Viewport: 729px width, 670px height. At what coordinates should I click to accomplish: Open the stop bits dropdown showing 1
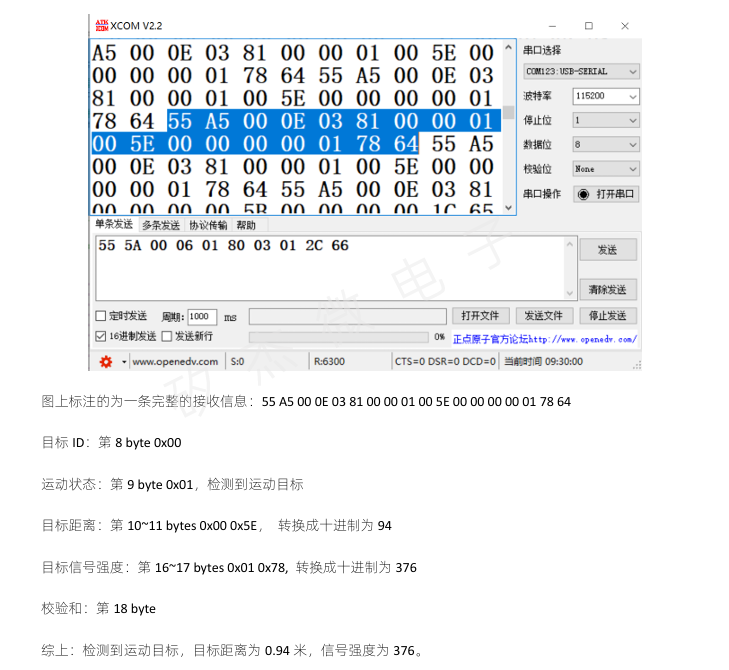tap(606, 120)
